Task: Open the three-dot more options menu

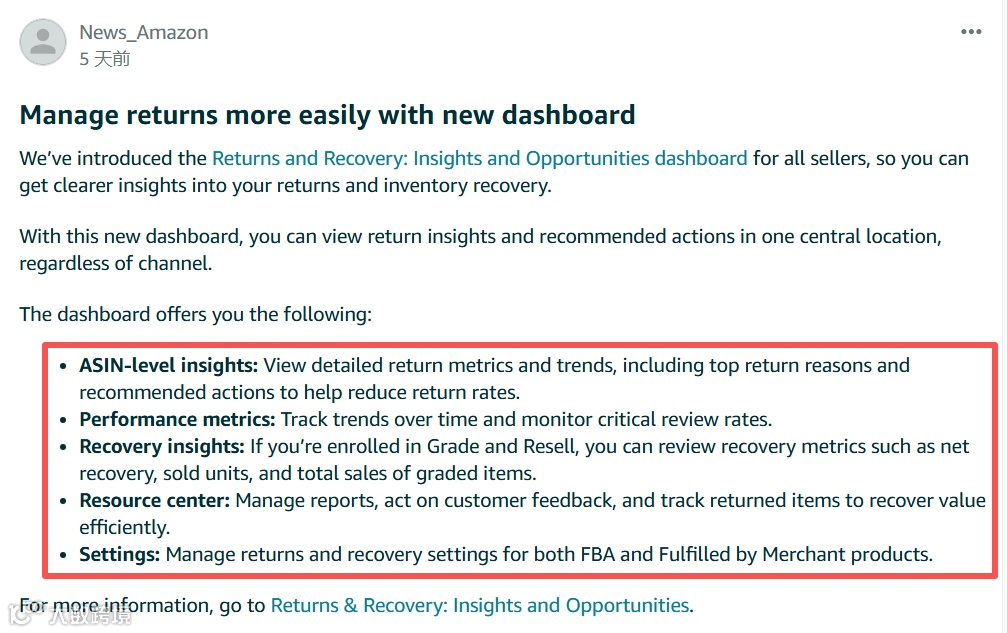Action: [x=971, y=32]
